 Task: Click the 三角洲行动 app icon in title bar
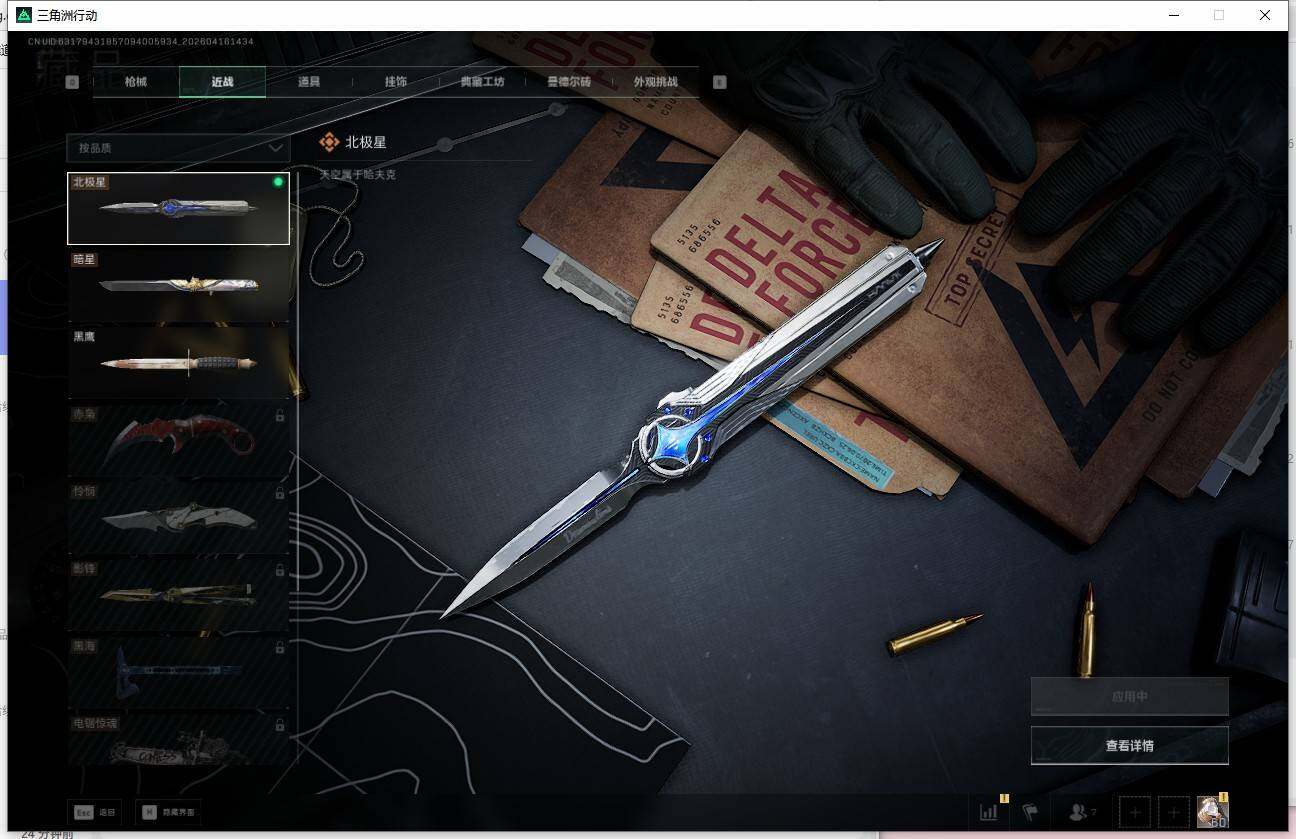point(24,15)
